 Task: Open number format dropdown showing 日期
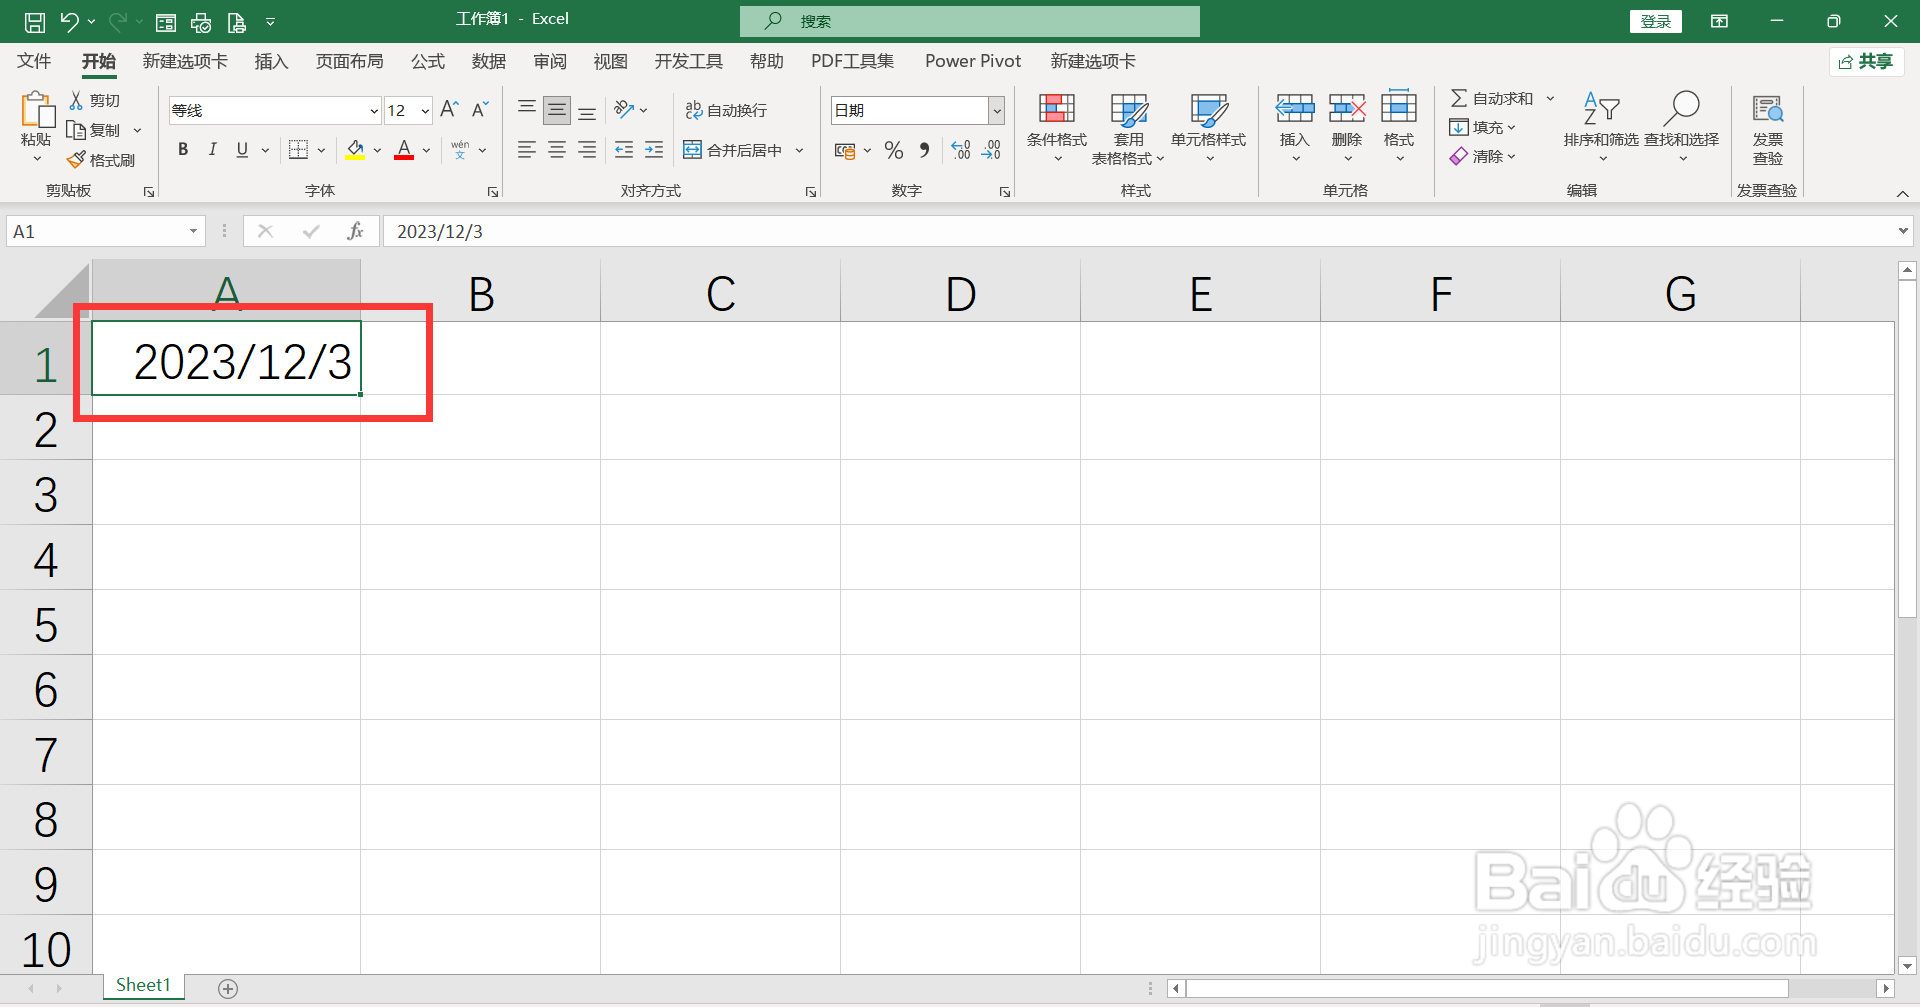[997, 111]
